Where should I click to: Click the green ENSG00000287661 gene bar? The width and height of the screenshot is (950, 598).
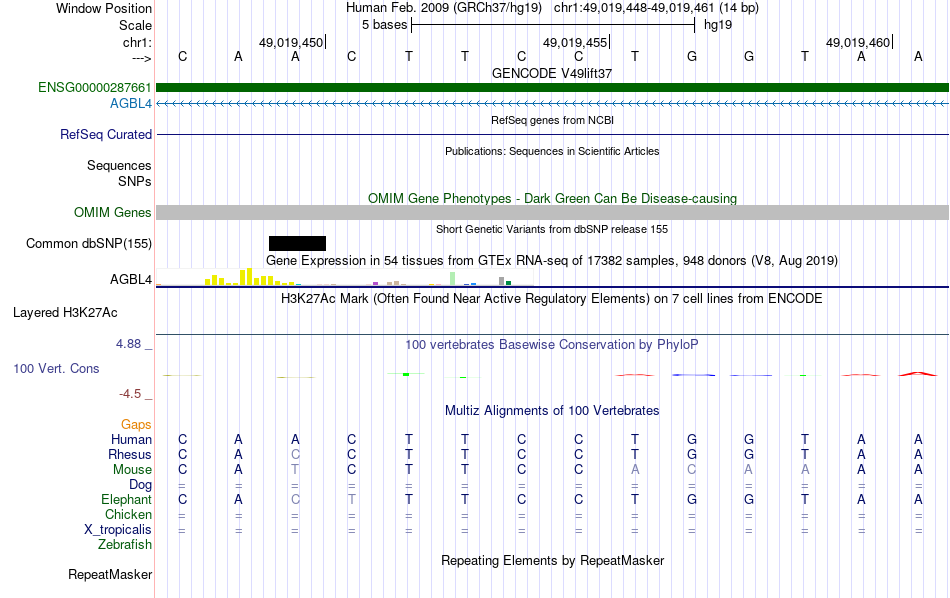coord(552,88)
